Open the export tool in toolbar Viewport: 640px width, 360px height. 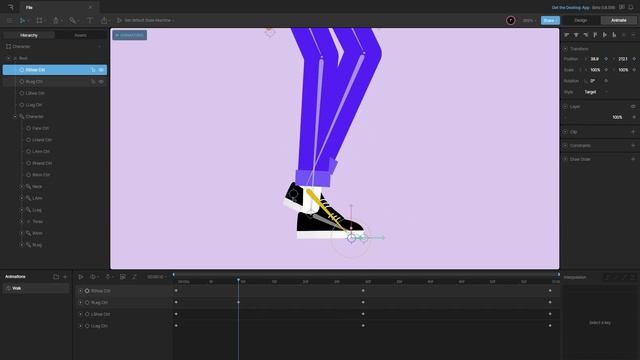pos(104,20)
